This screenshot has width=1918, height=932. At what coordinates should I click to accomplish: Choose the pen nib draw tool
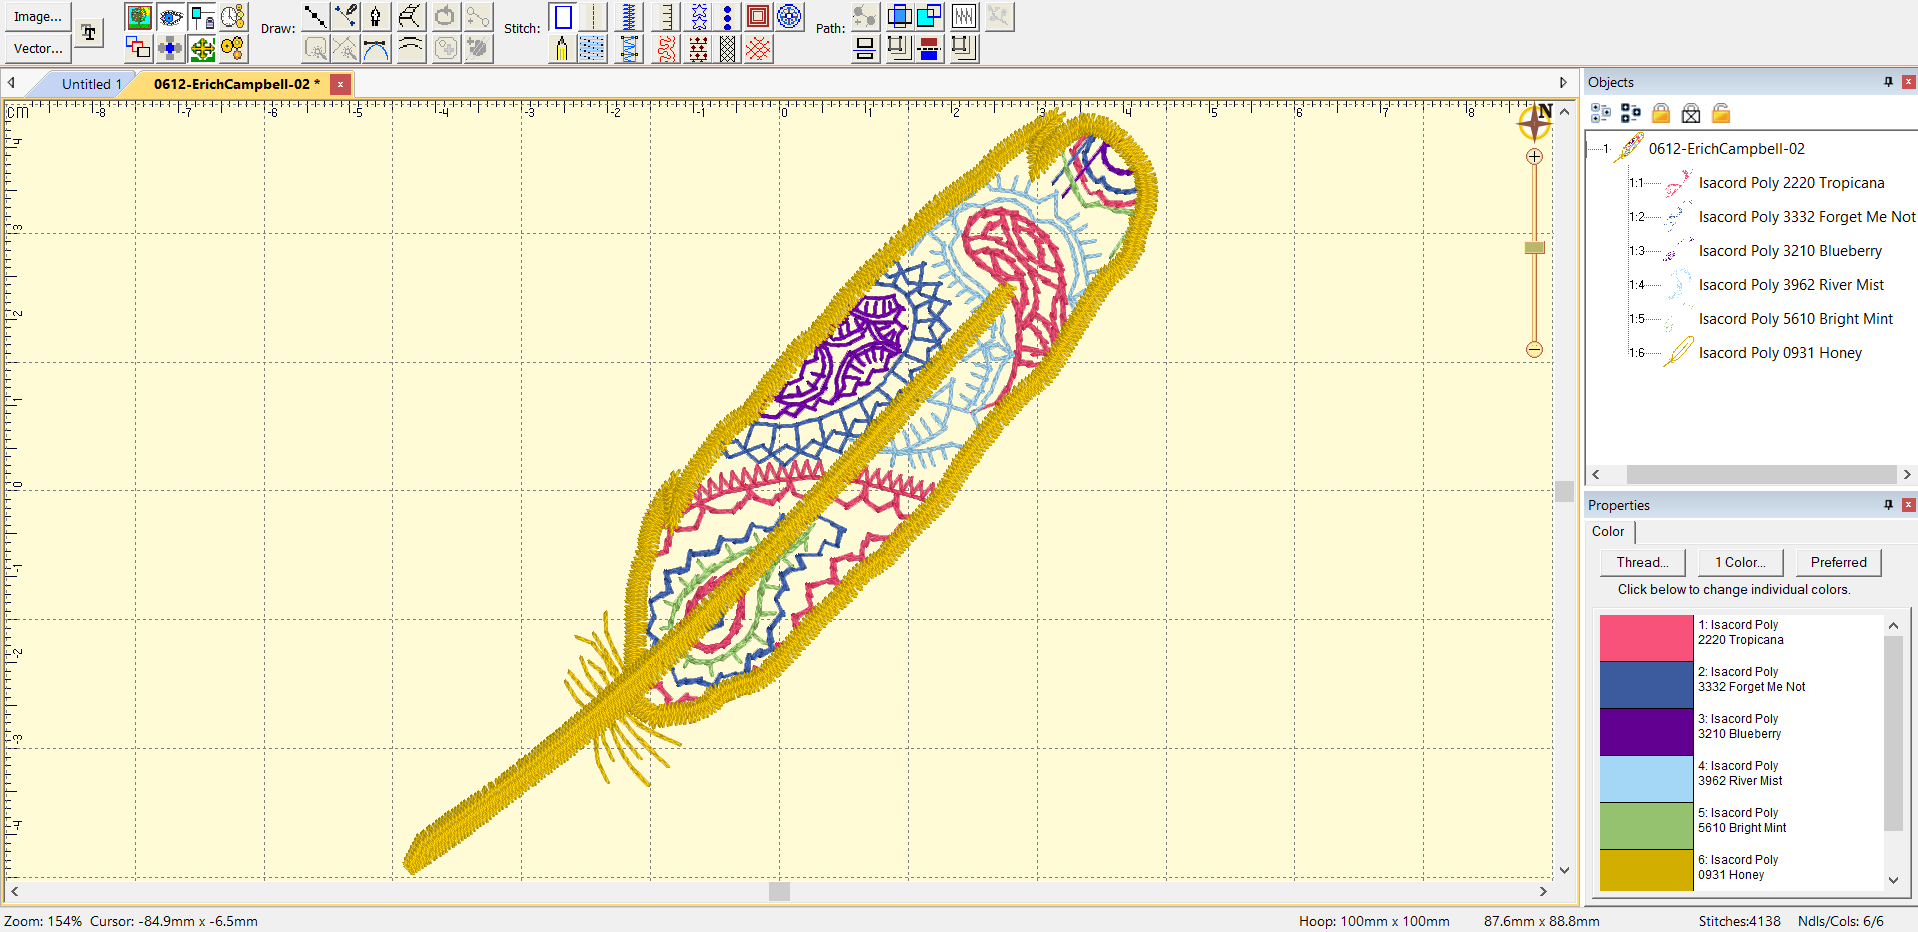click(376, 17)
